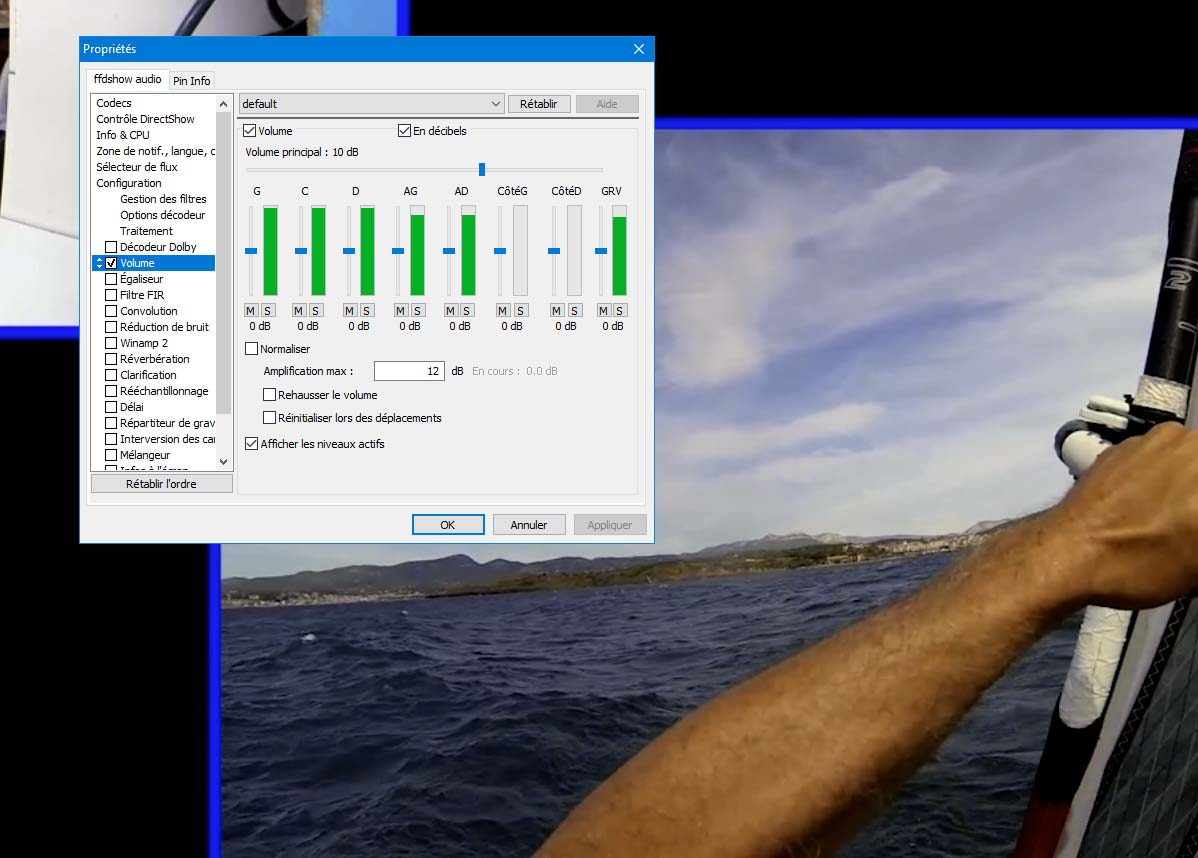Enable the Égaliseur filter checkbox
This screenshot has width=1198, height=858.
click(112, 279)
